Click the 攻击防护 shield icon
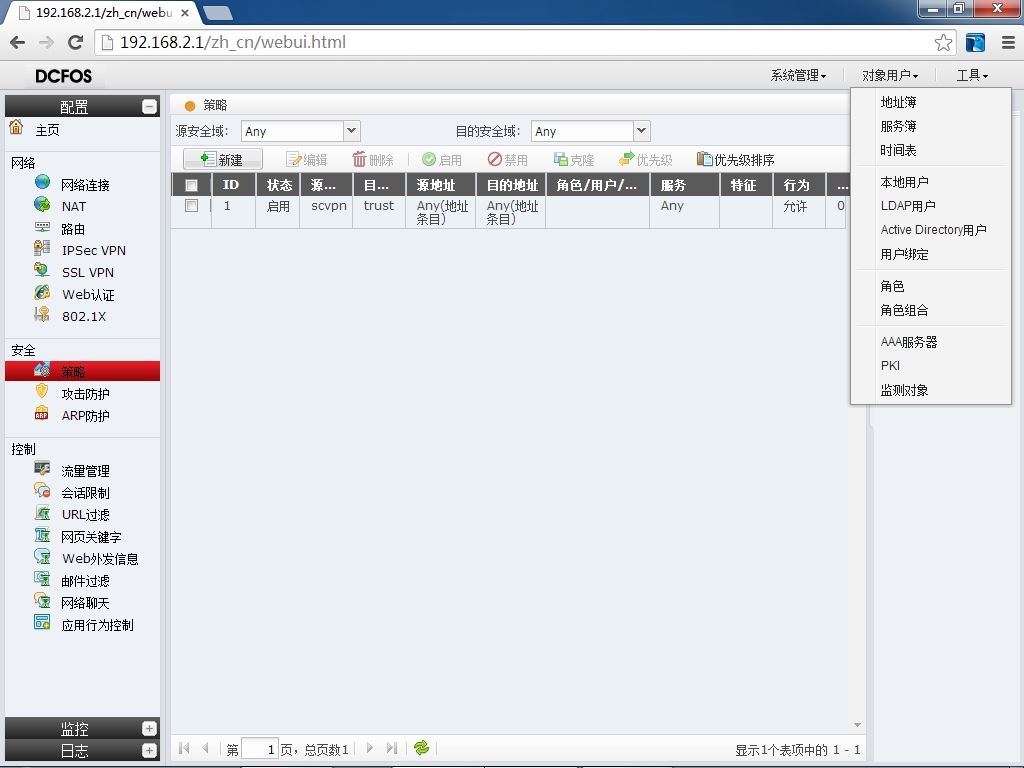Image resolution: width=1024 pixels, height=768 pixels. [x=42, y=391]
